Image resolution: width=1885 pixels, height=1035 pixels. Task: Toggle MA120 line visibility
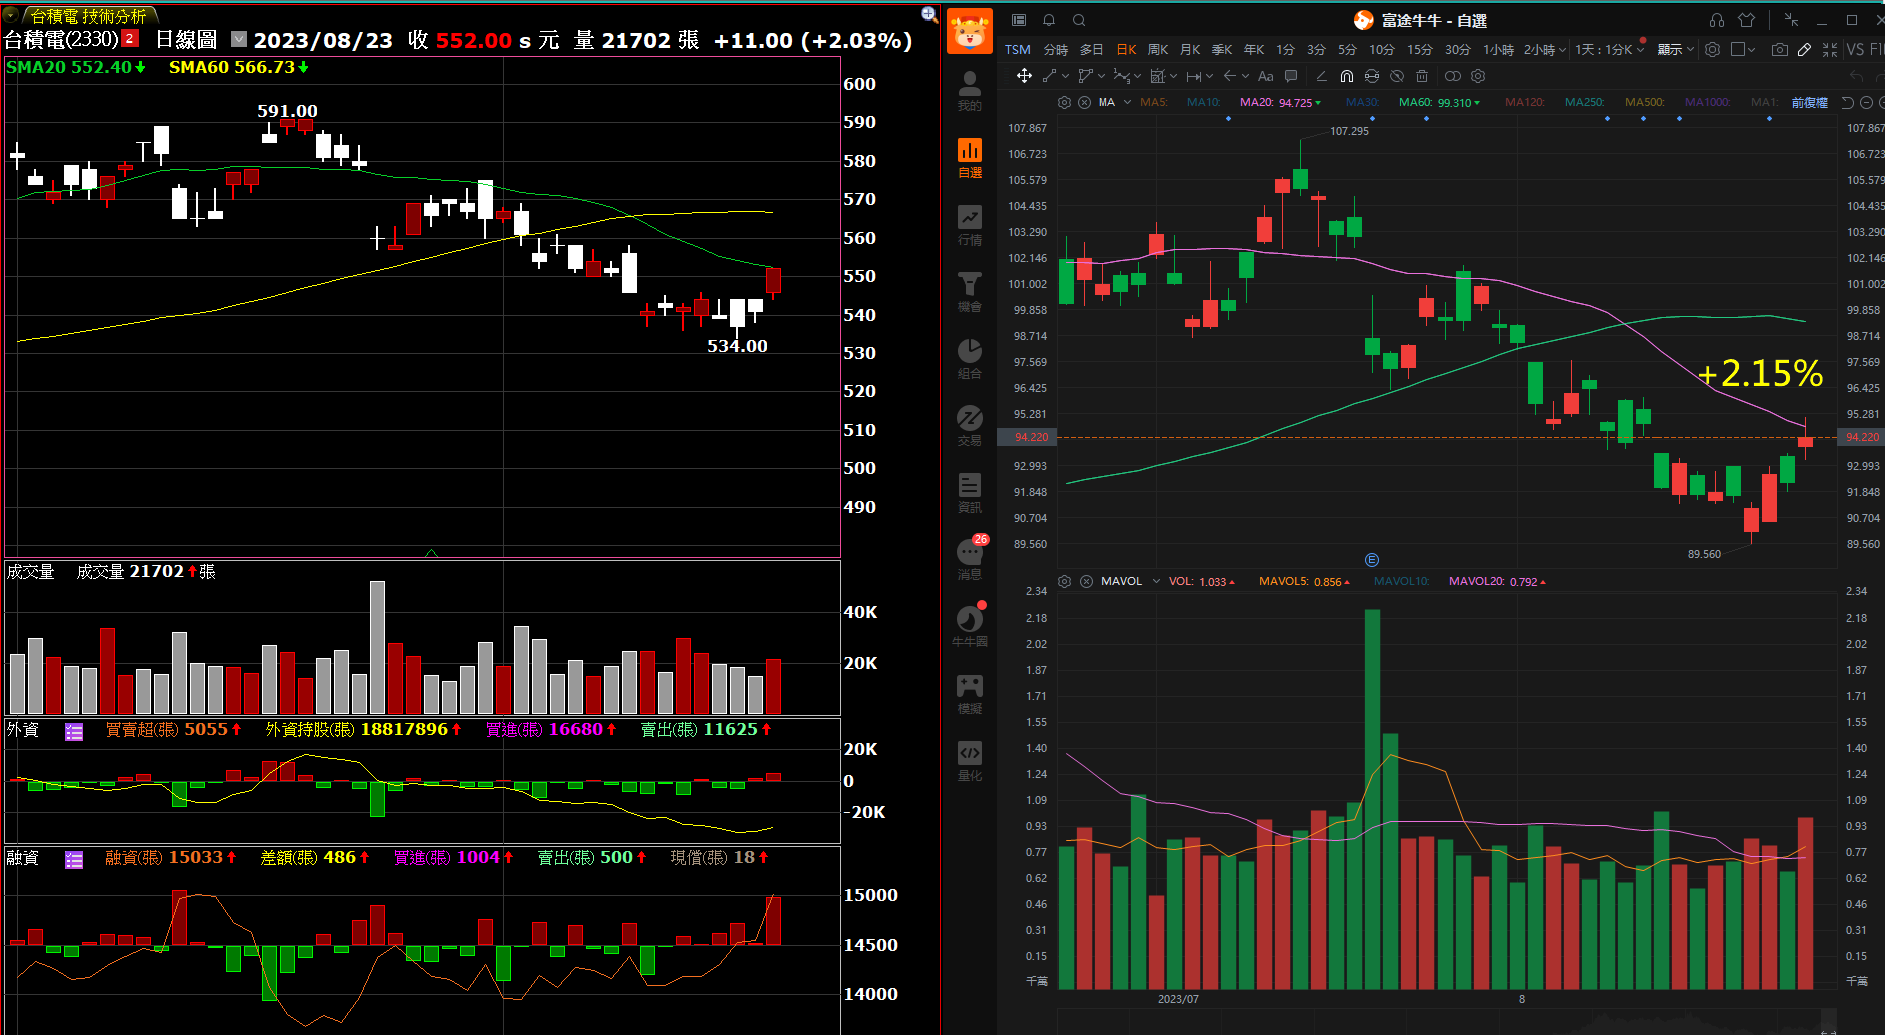(x=1524, y=102)
